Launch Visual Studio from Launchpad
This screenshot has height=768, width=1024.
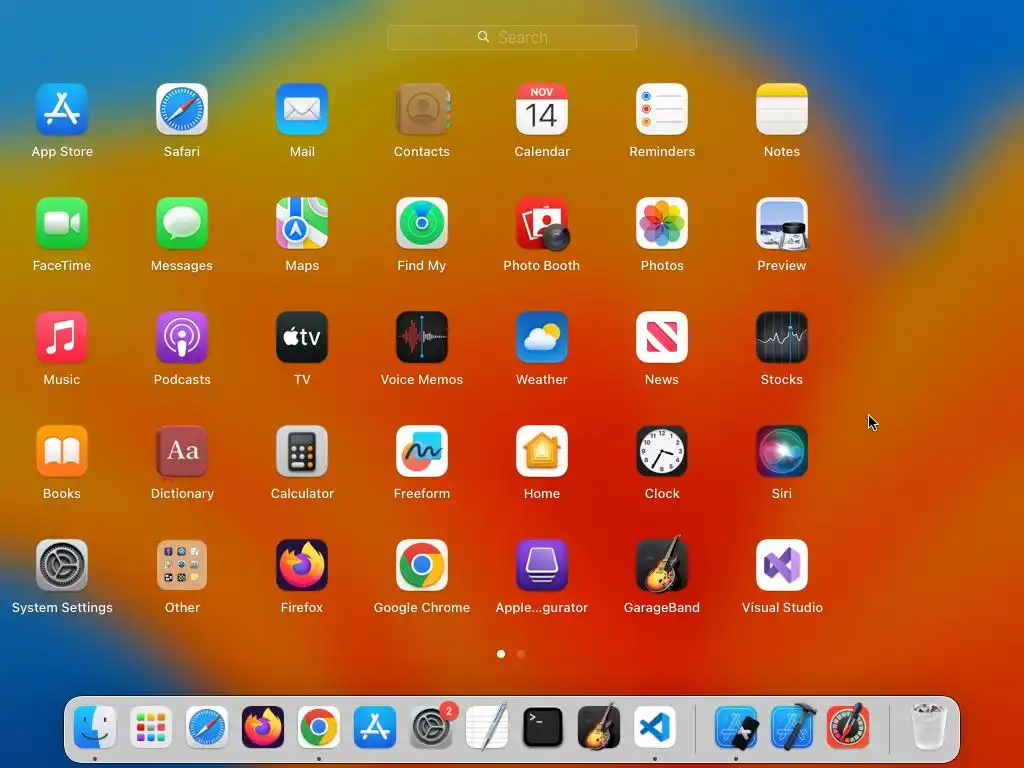[x=782, y=565]
